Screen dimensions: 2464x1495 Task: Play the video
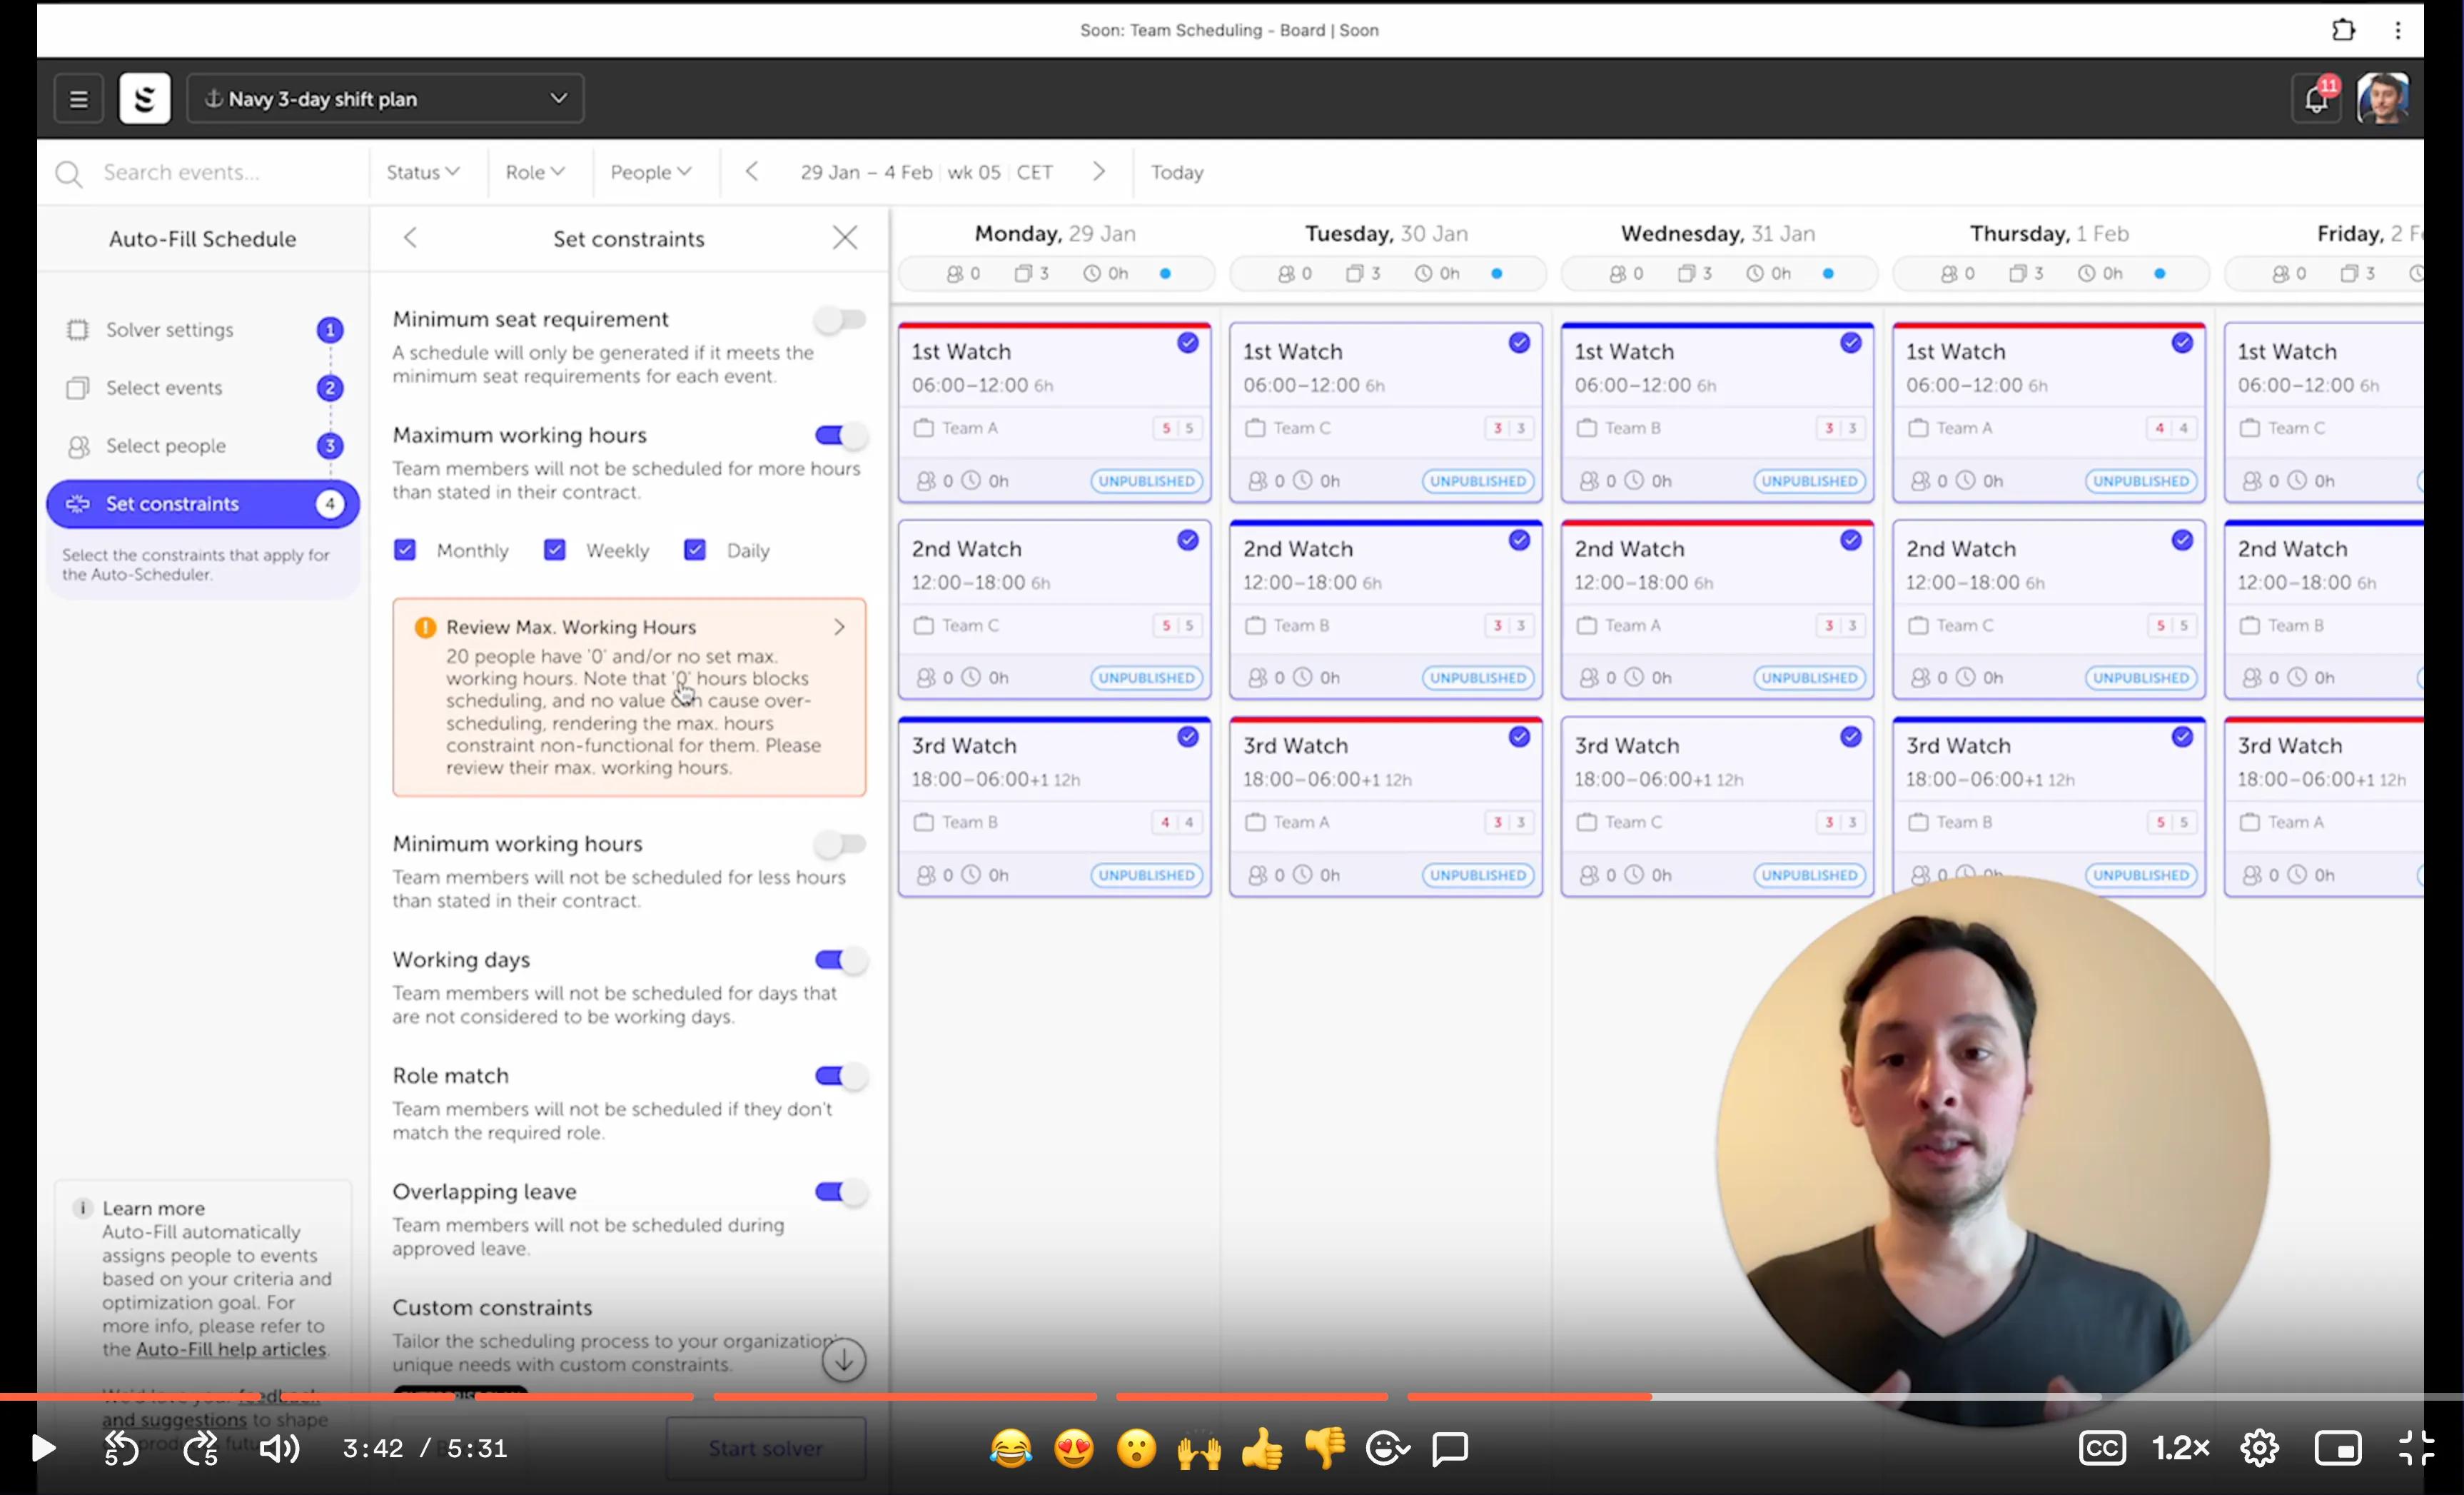[43, 1448]
